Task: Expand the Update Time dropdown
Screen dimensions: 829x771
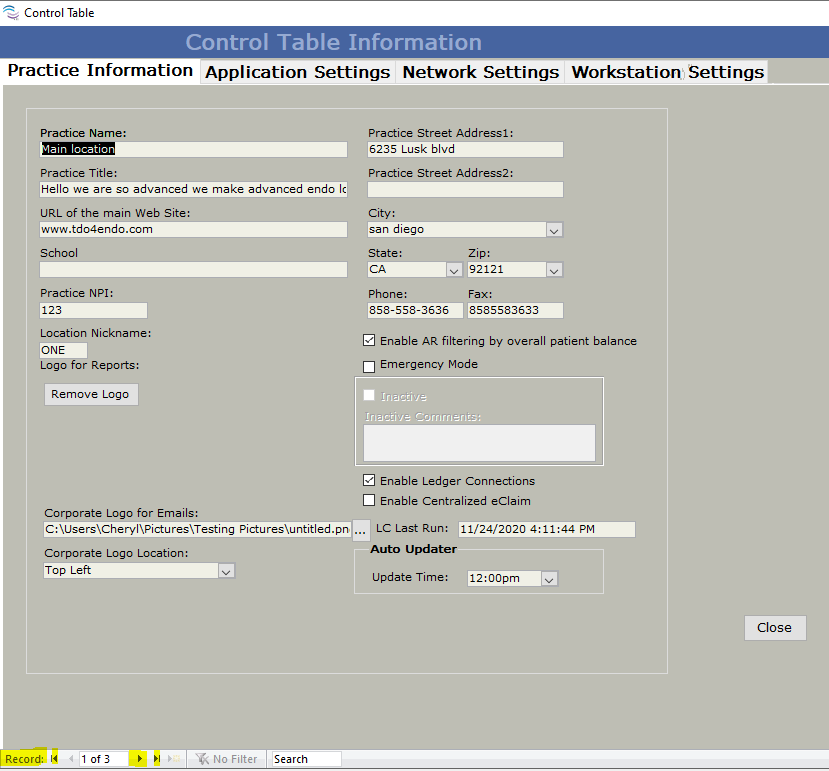Action: (x=548, y=579)
